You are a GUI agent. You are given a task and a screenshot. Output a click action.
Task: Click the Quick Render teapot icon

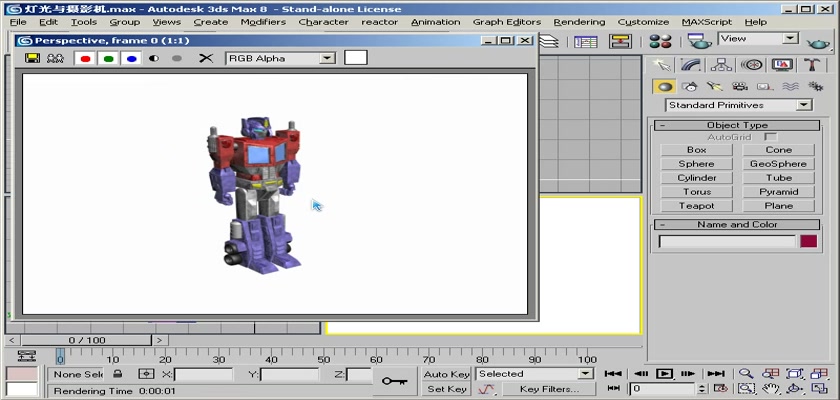click(818, 43)
